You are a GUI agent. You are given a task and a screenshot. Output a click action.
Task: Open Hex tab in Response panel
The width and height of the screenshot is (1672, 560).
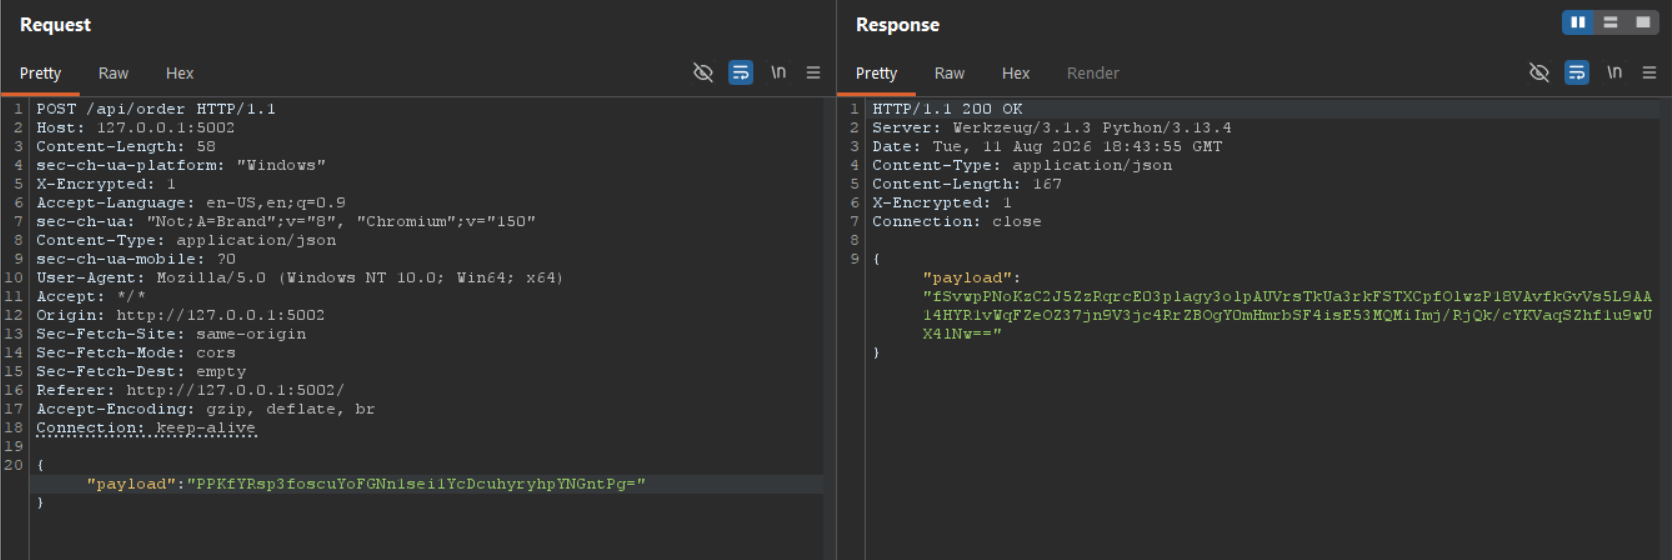pyautogui.click(x=1016, y=73)
